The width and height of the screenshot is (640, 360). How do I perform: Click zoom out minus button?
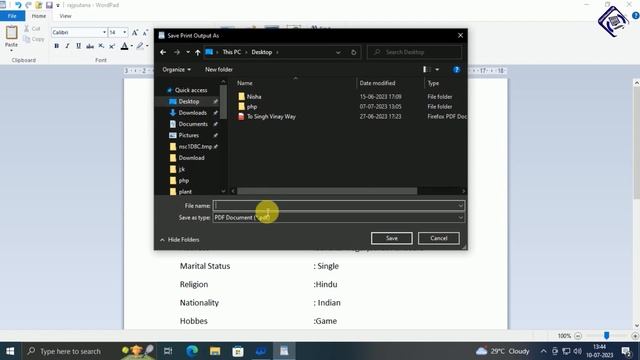point(578,336)
